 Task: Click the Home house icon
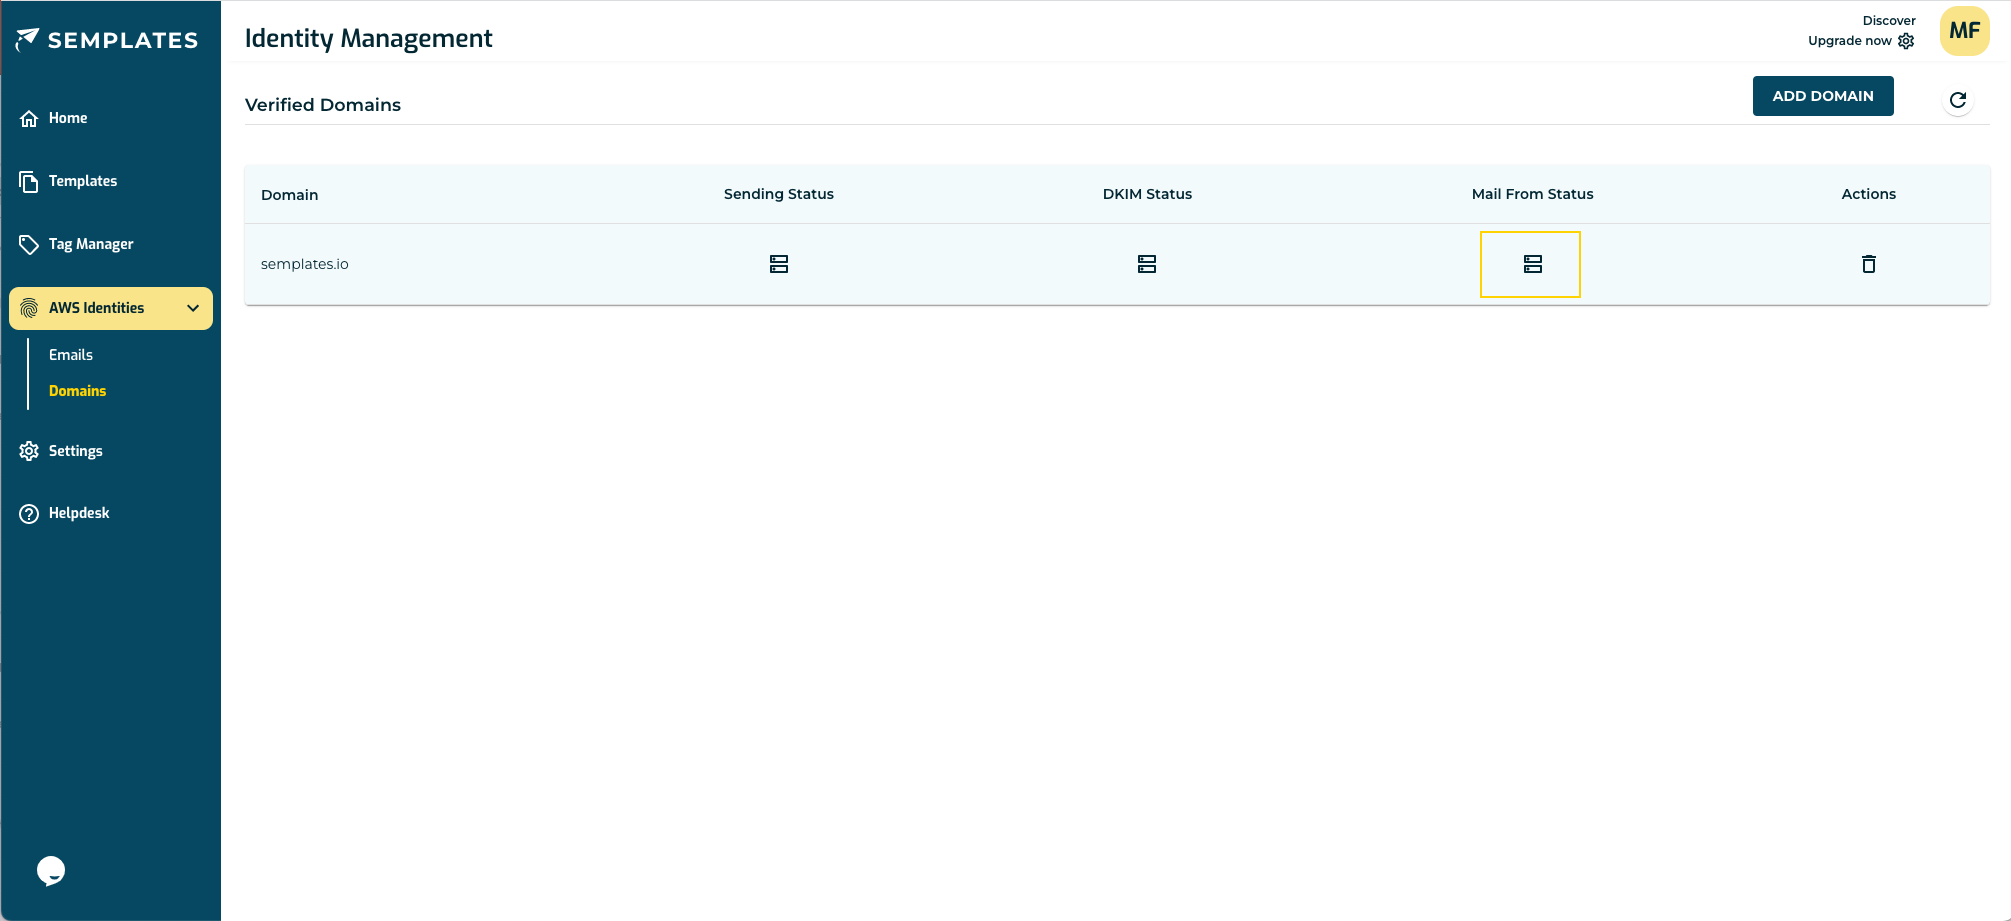point(29,118)
